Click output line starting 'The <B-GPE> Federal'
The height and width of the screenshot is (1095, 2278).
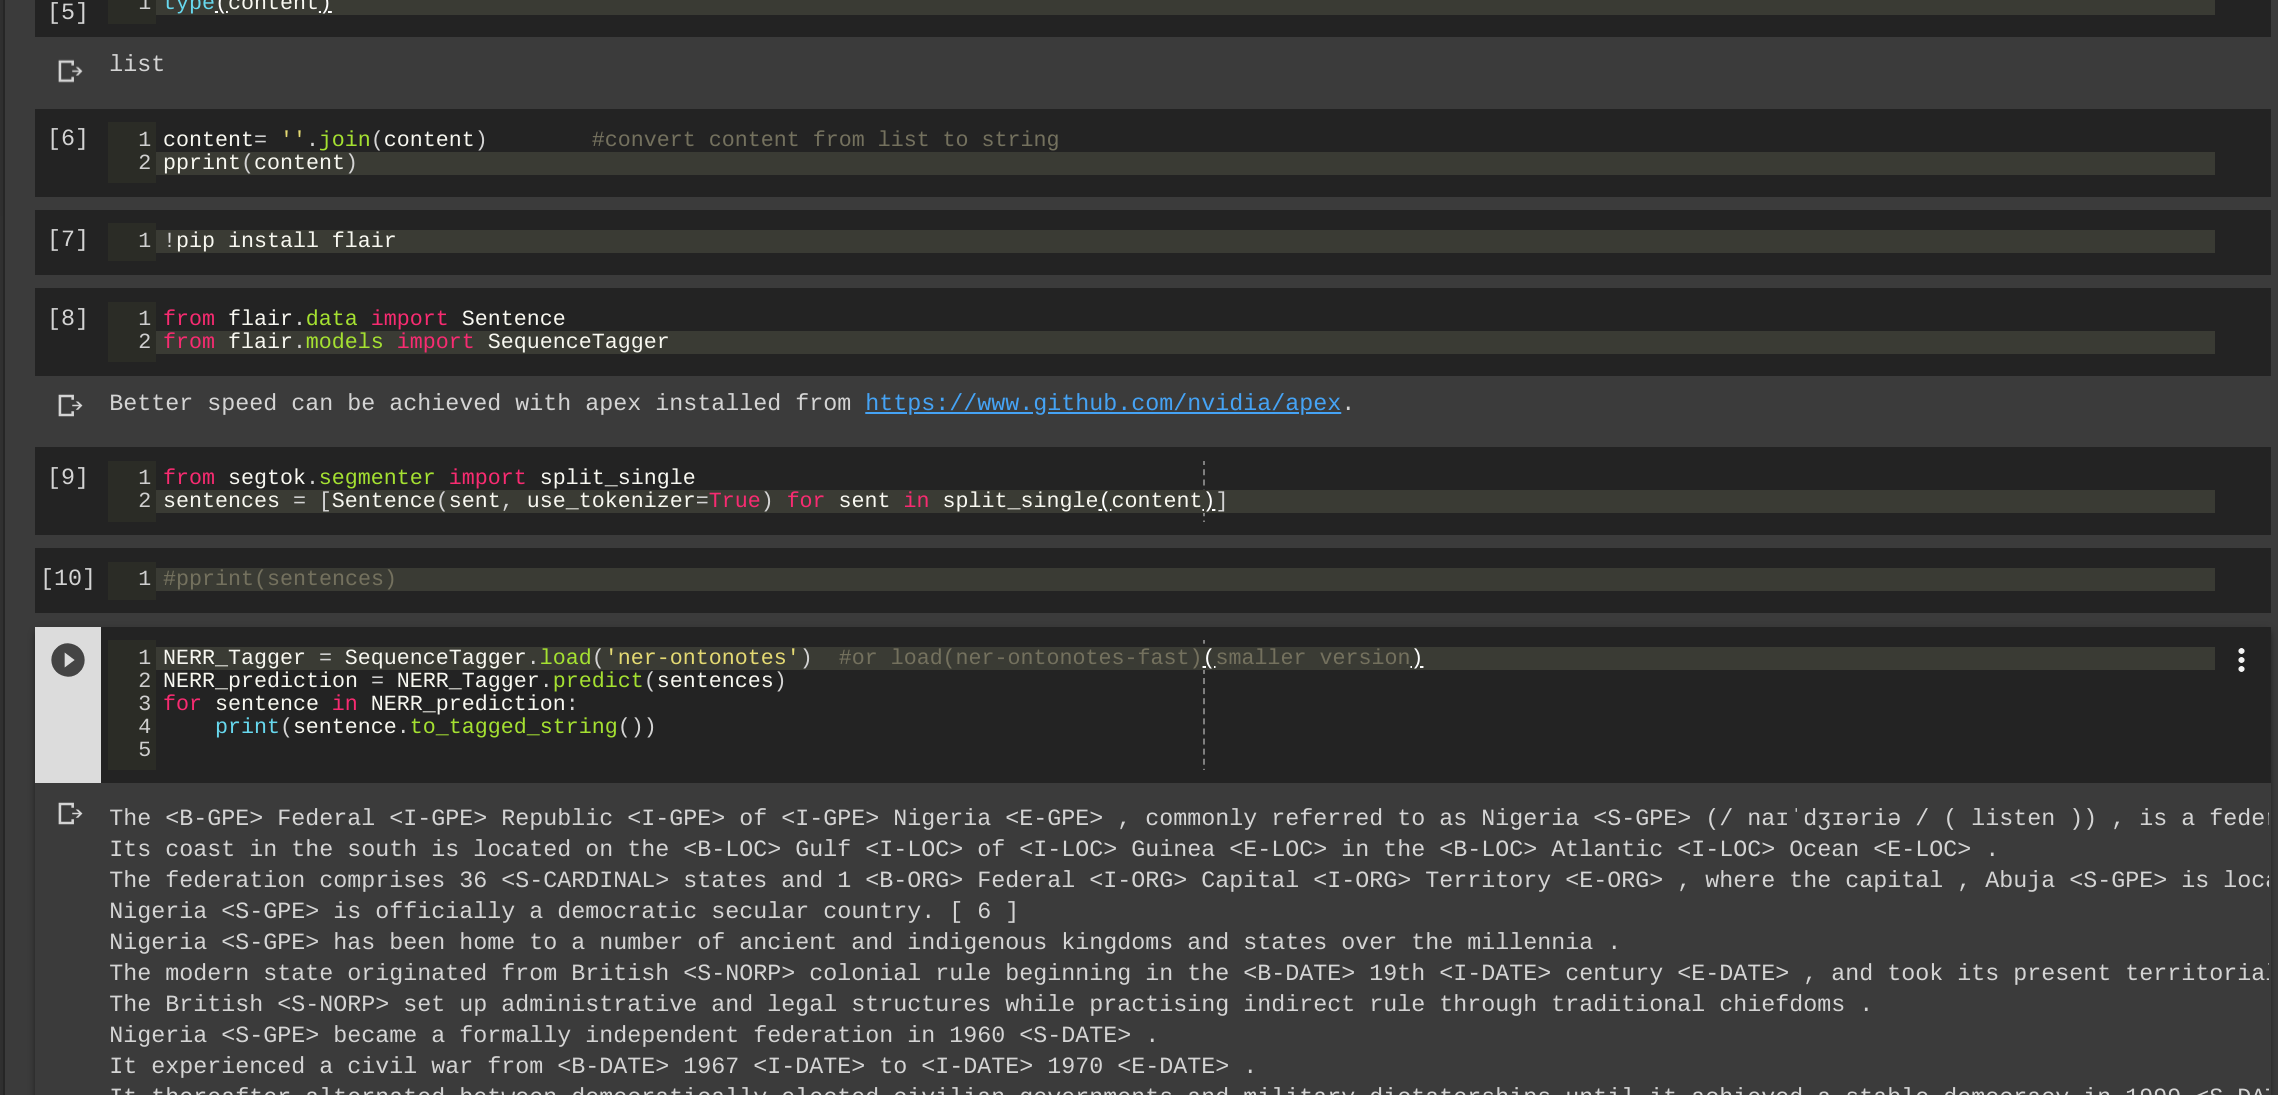coord(1189,818)
